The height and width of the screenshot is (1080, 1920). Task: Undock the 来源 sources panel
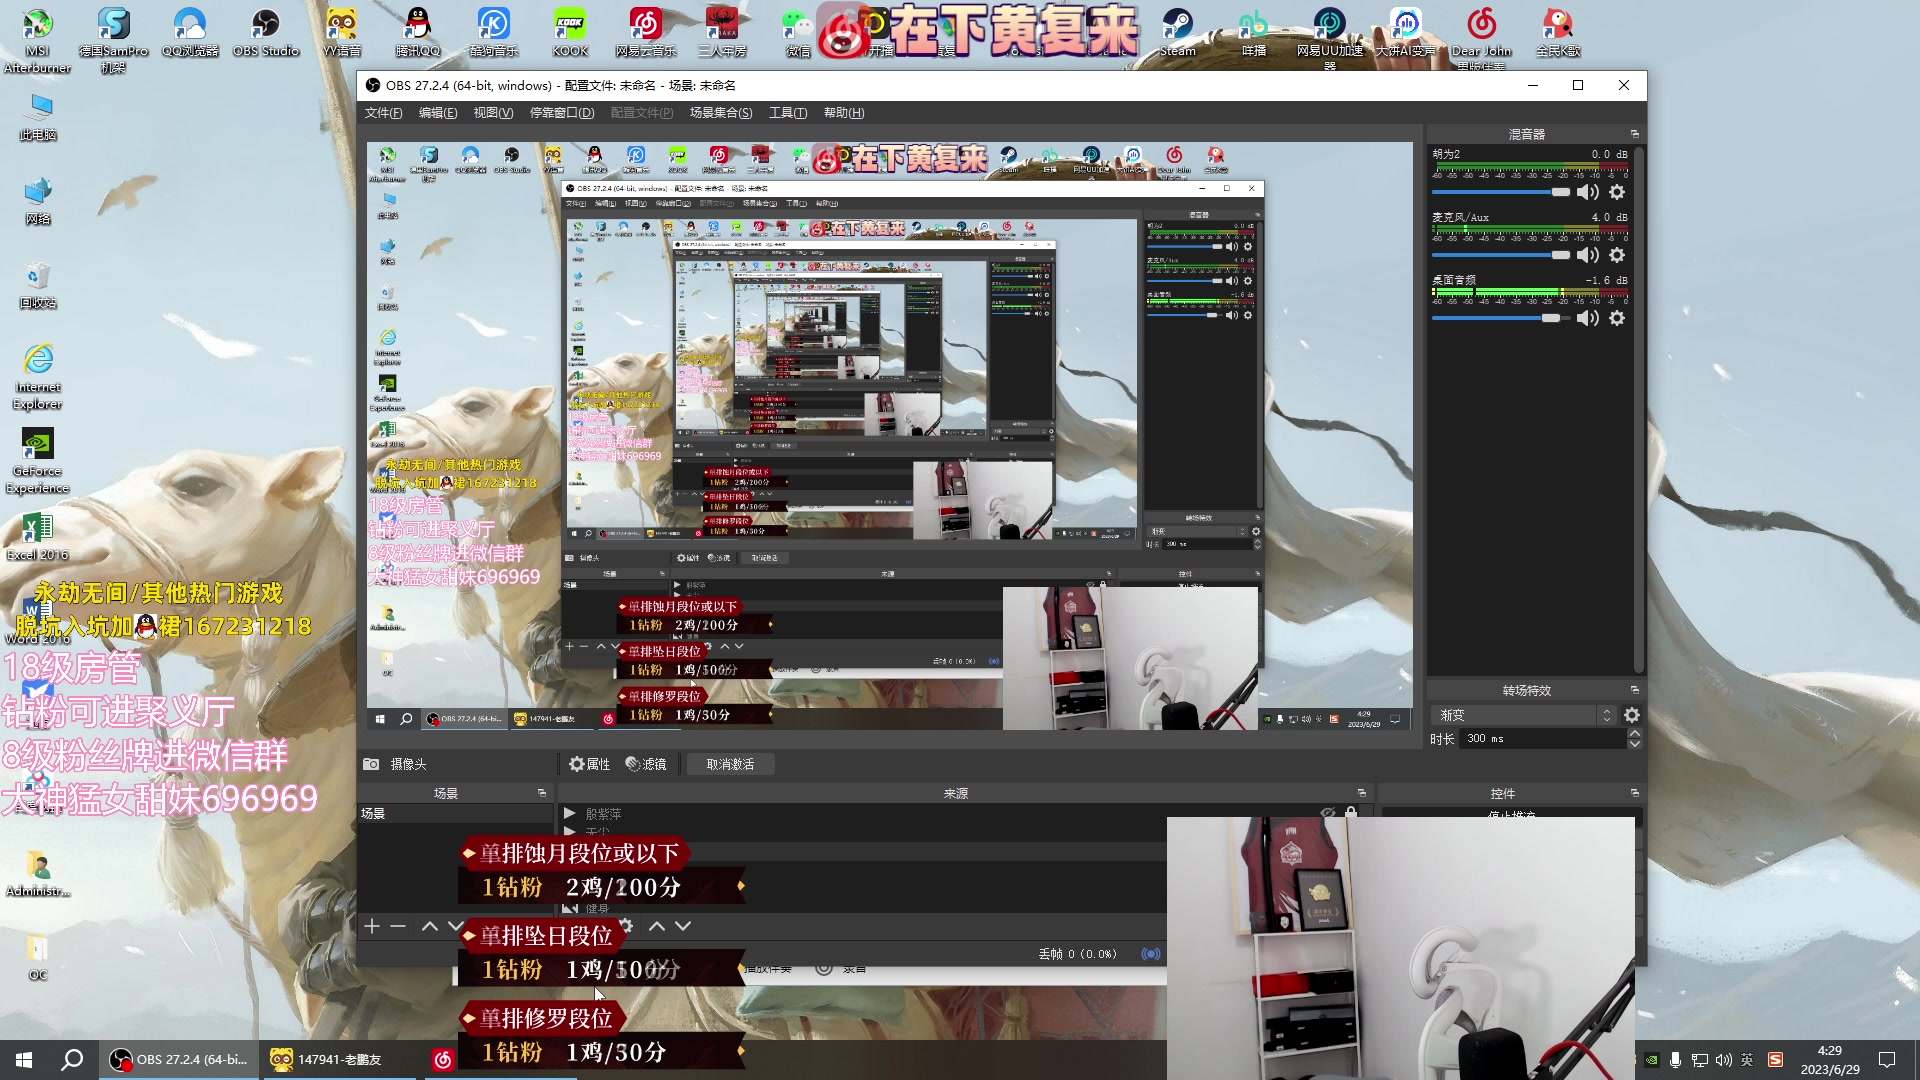tap(1361, 793)
